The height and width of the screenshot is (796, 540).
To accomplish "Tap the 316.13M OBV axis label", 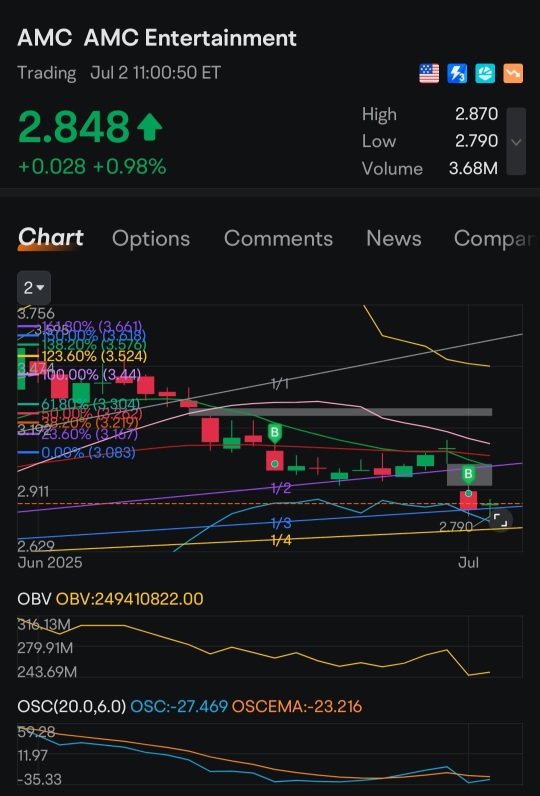I will point(44,624).
